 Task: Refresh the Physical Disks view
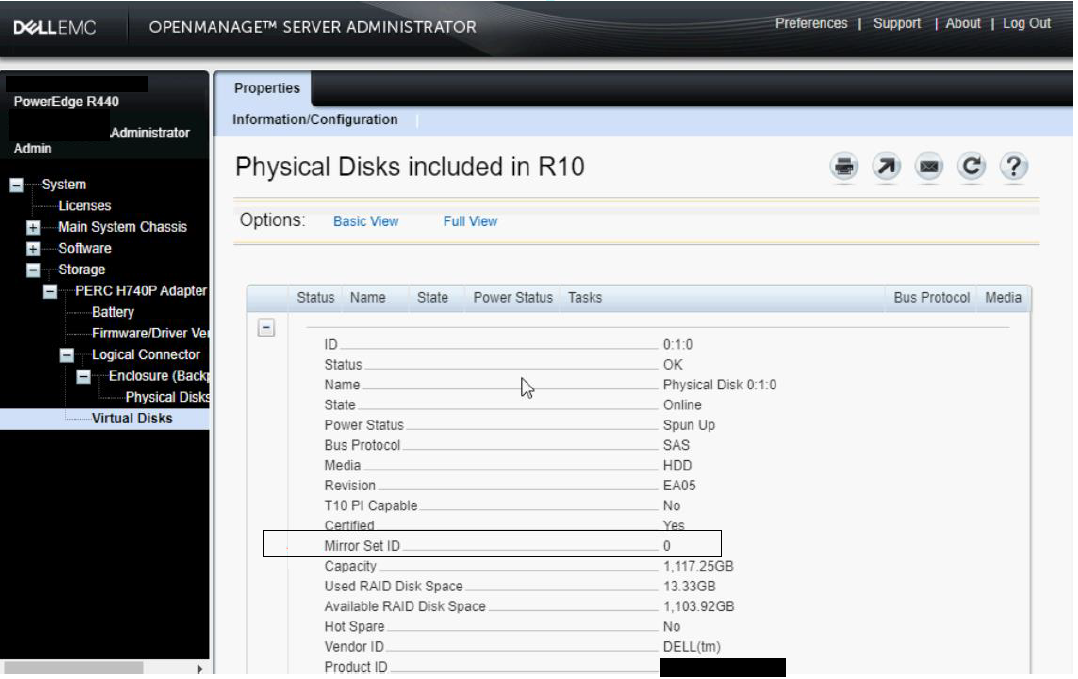(971, 167)
